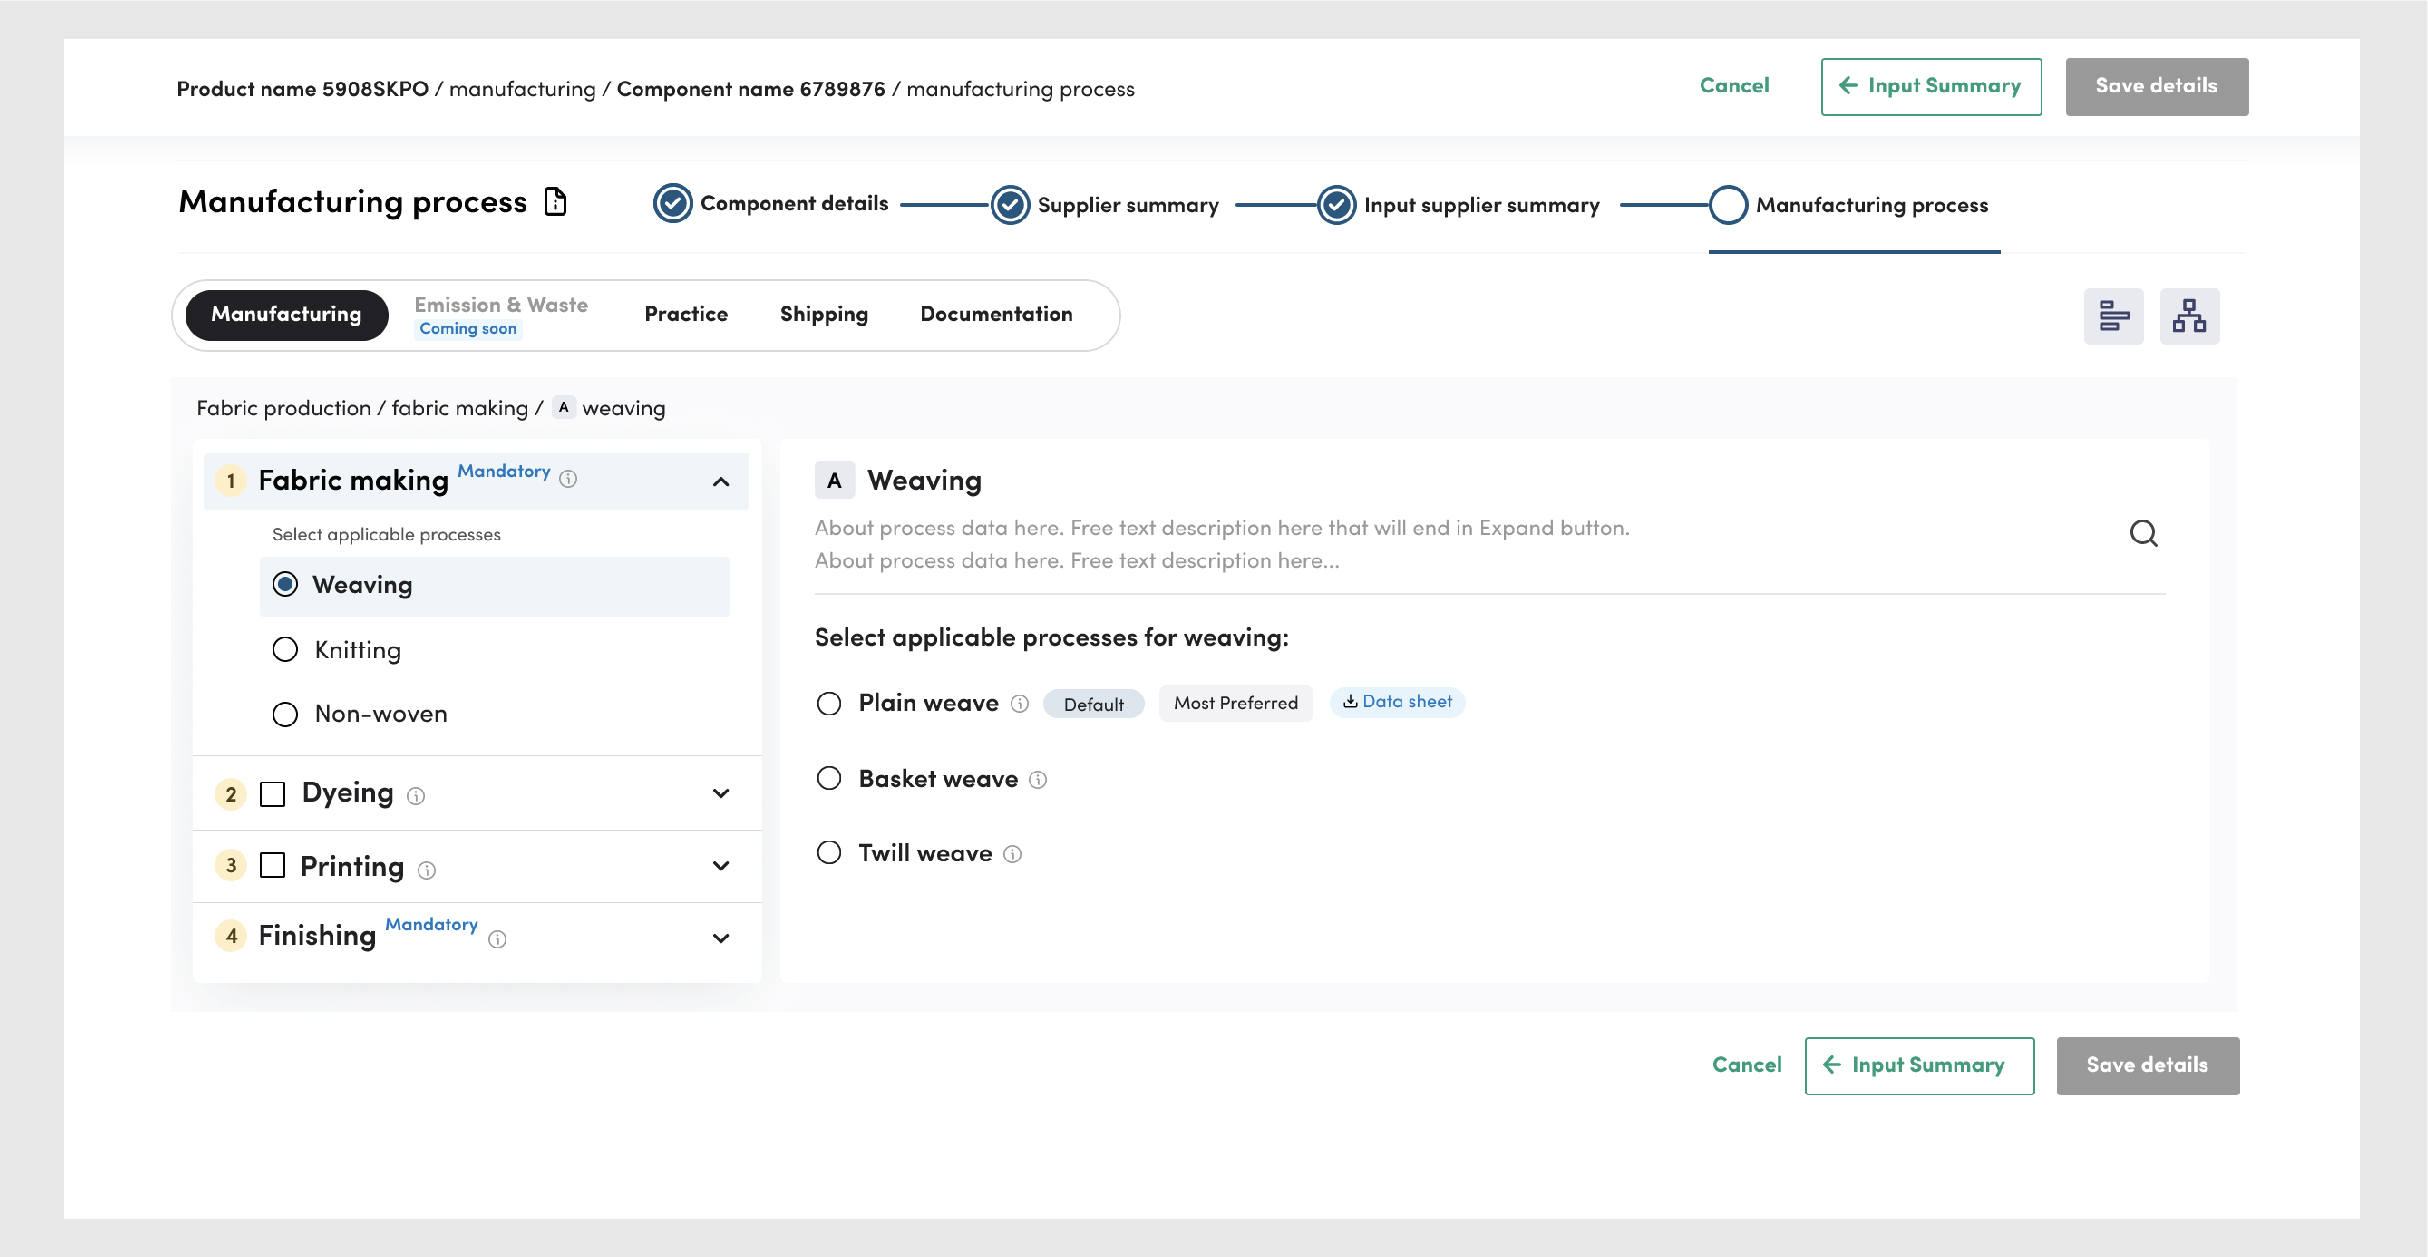Expand the Printing section chevron
This screenshot has height=1257, width=2428.
click(x=721, y=866)
